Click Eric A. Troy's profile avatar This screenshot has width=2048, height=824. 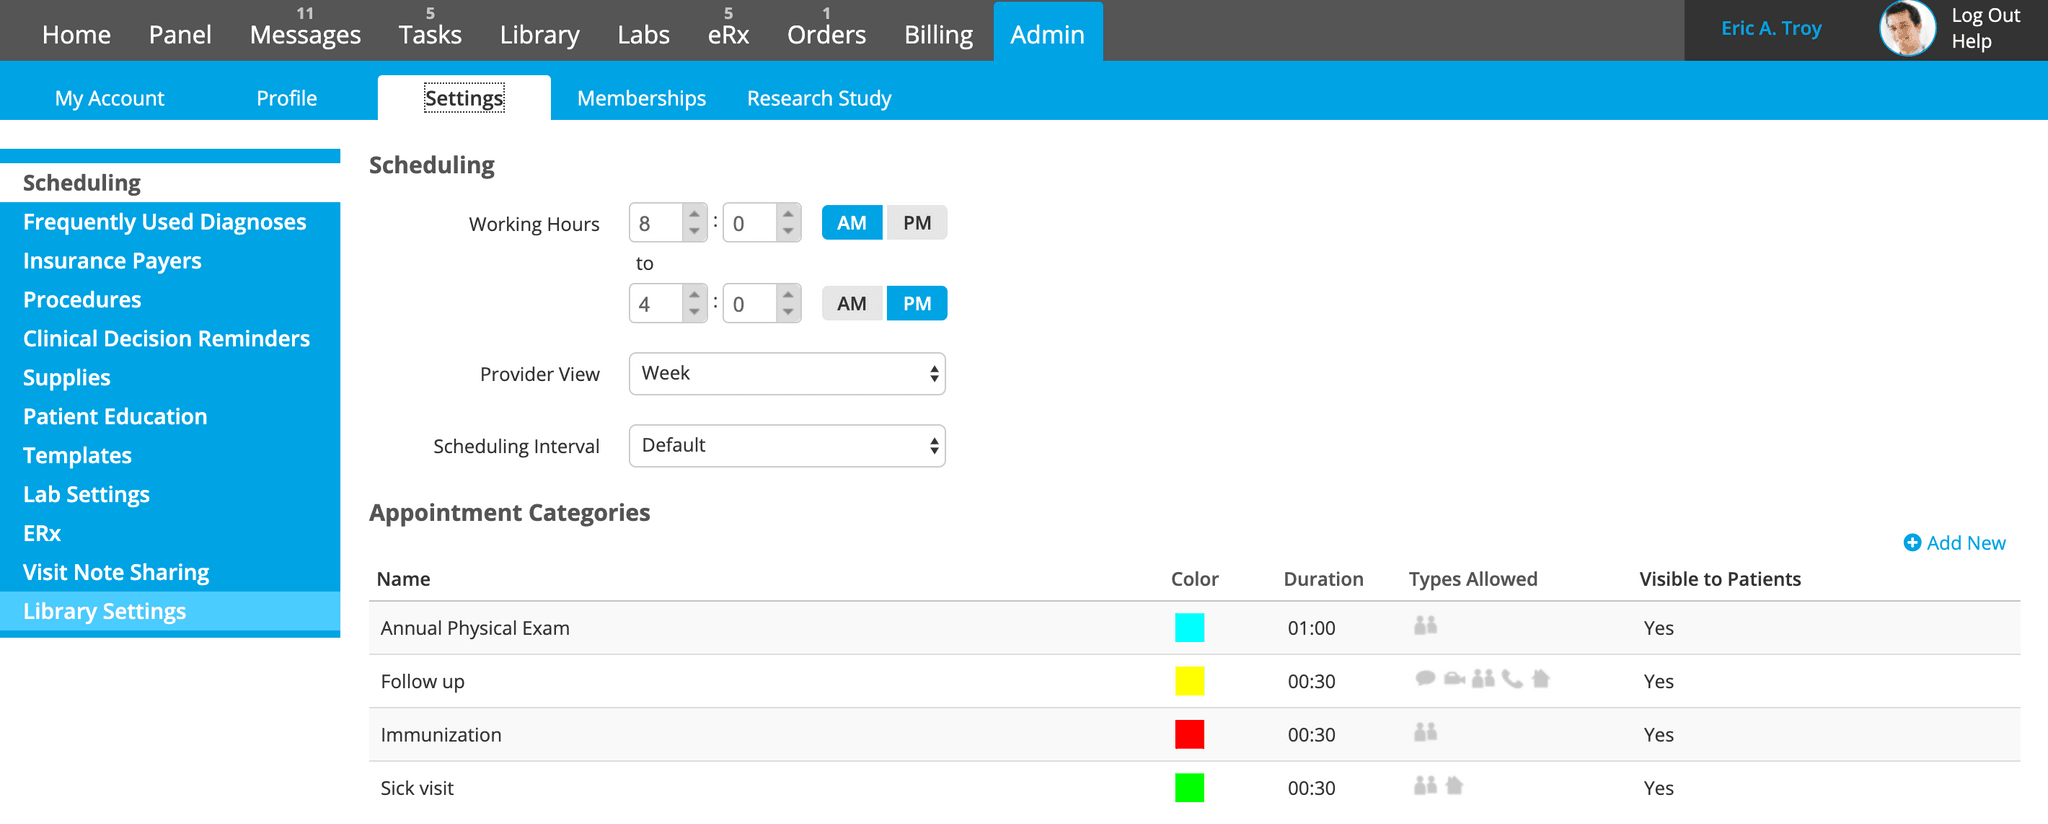click(x=1906, y=29)
